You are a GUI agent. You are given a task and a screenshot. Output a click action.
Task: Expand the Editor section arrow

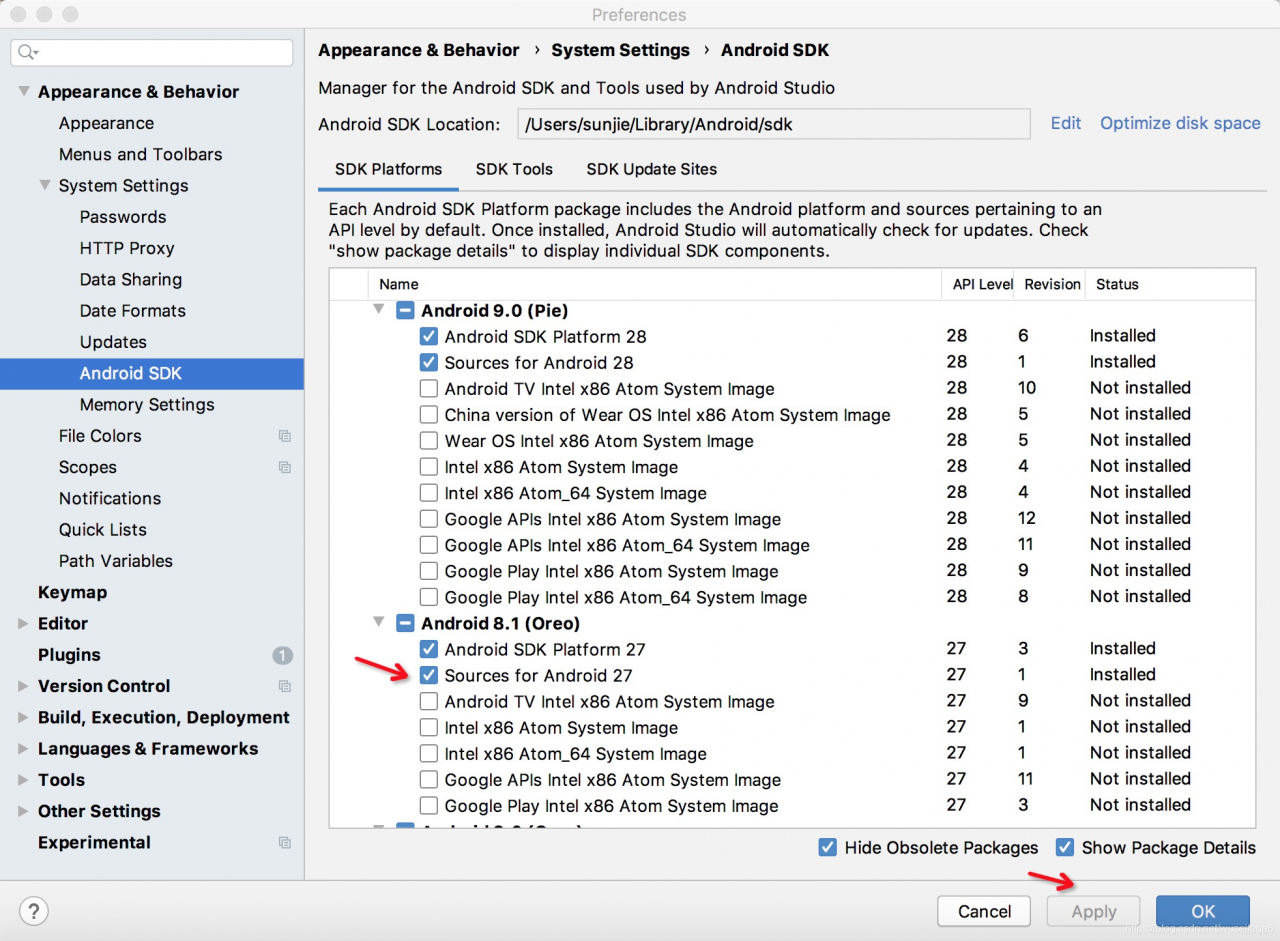click(23, 623)
